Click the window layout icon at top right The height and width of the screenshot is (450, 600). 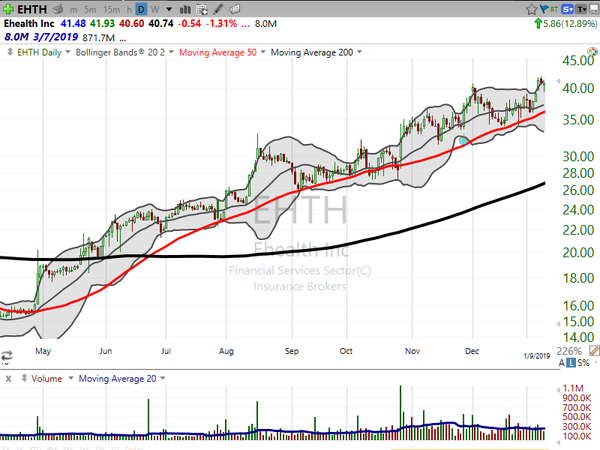click(x=594, y=9)
